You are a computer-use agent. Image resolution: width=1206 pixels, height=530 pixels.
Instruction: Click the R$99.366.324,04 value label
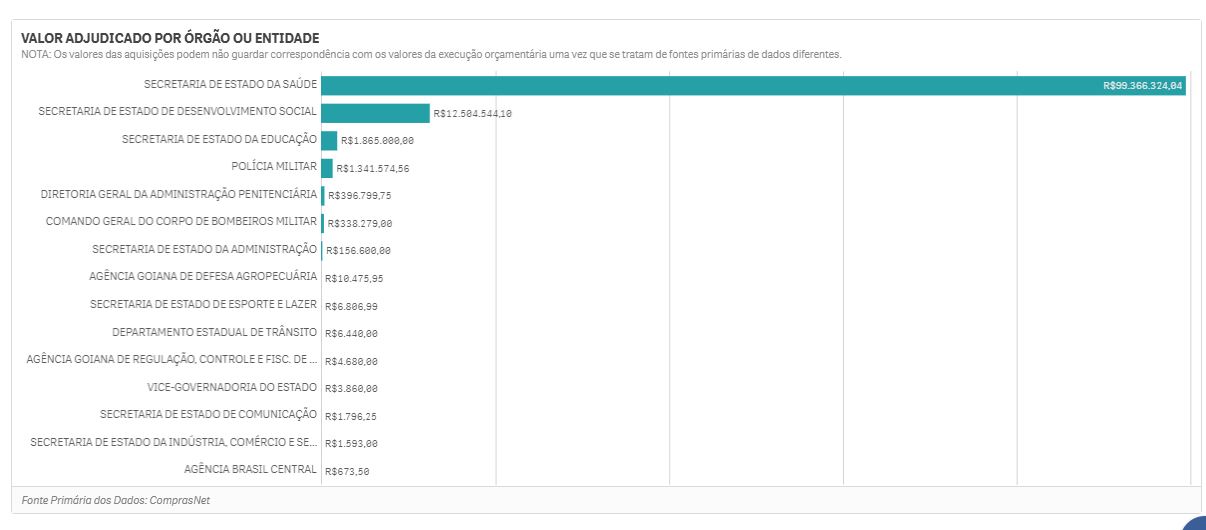tap(1142, 86)
